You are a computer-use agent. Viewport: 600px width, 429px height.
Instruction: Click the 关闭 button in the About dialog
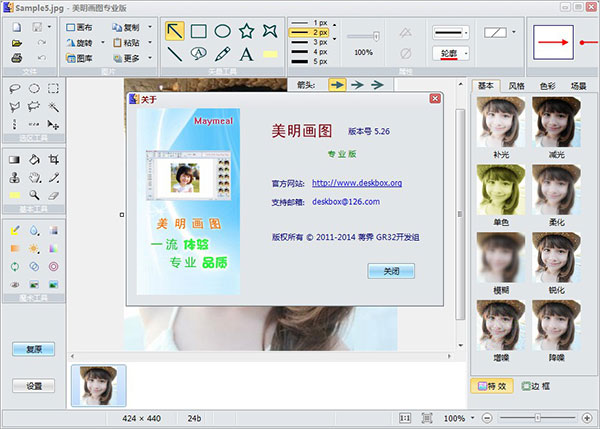coord(389,270)
